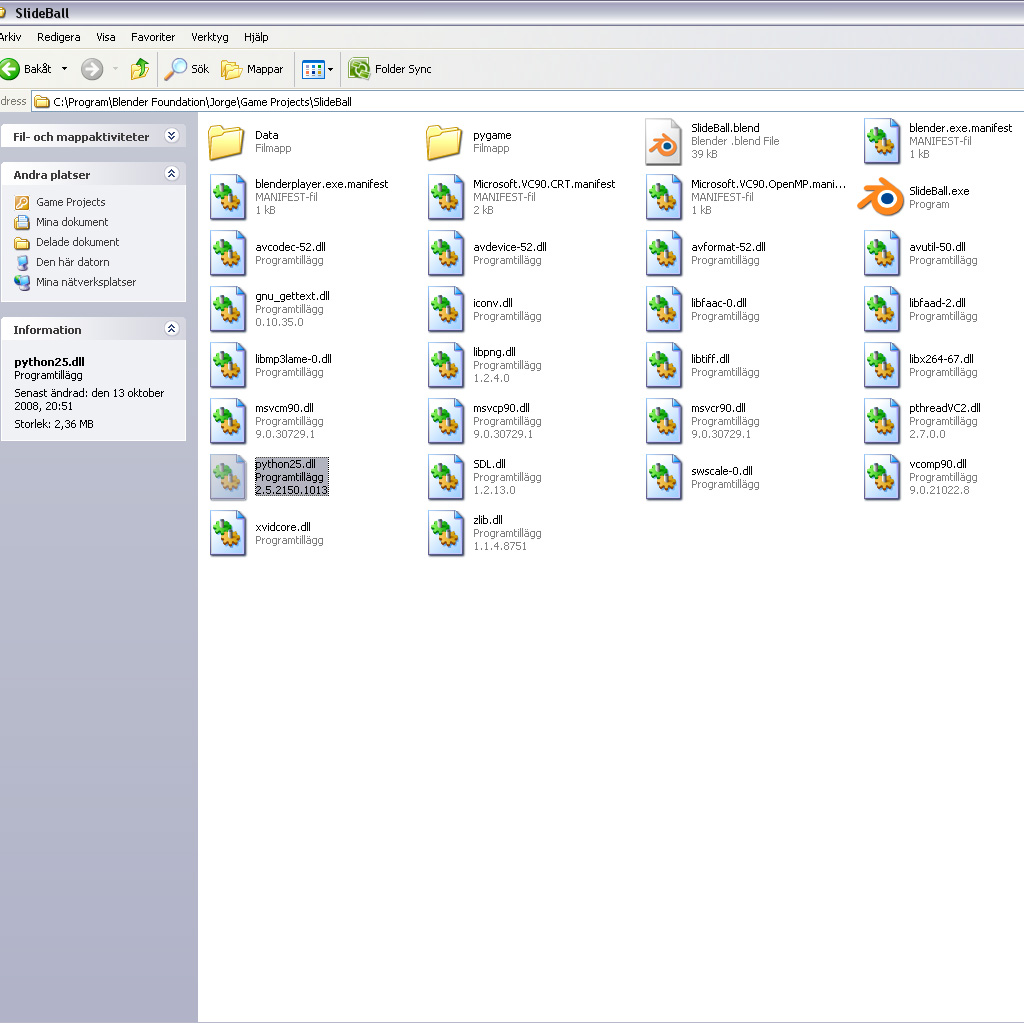Select libfaad-2.dll file icon
The height and width of the screenshot is (1024, 1024).
tap(882, 310)
